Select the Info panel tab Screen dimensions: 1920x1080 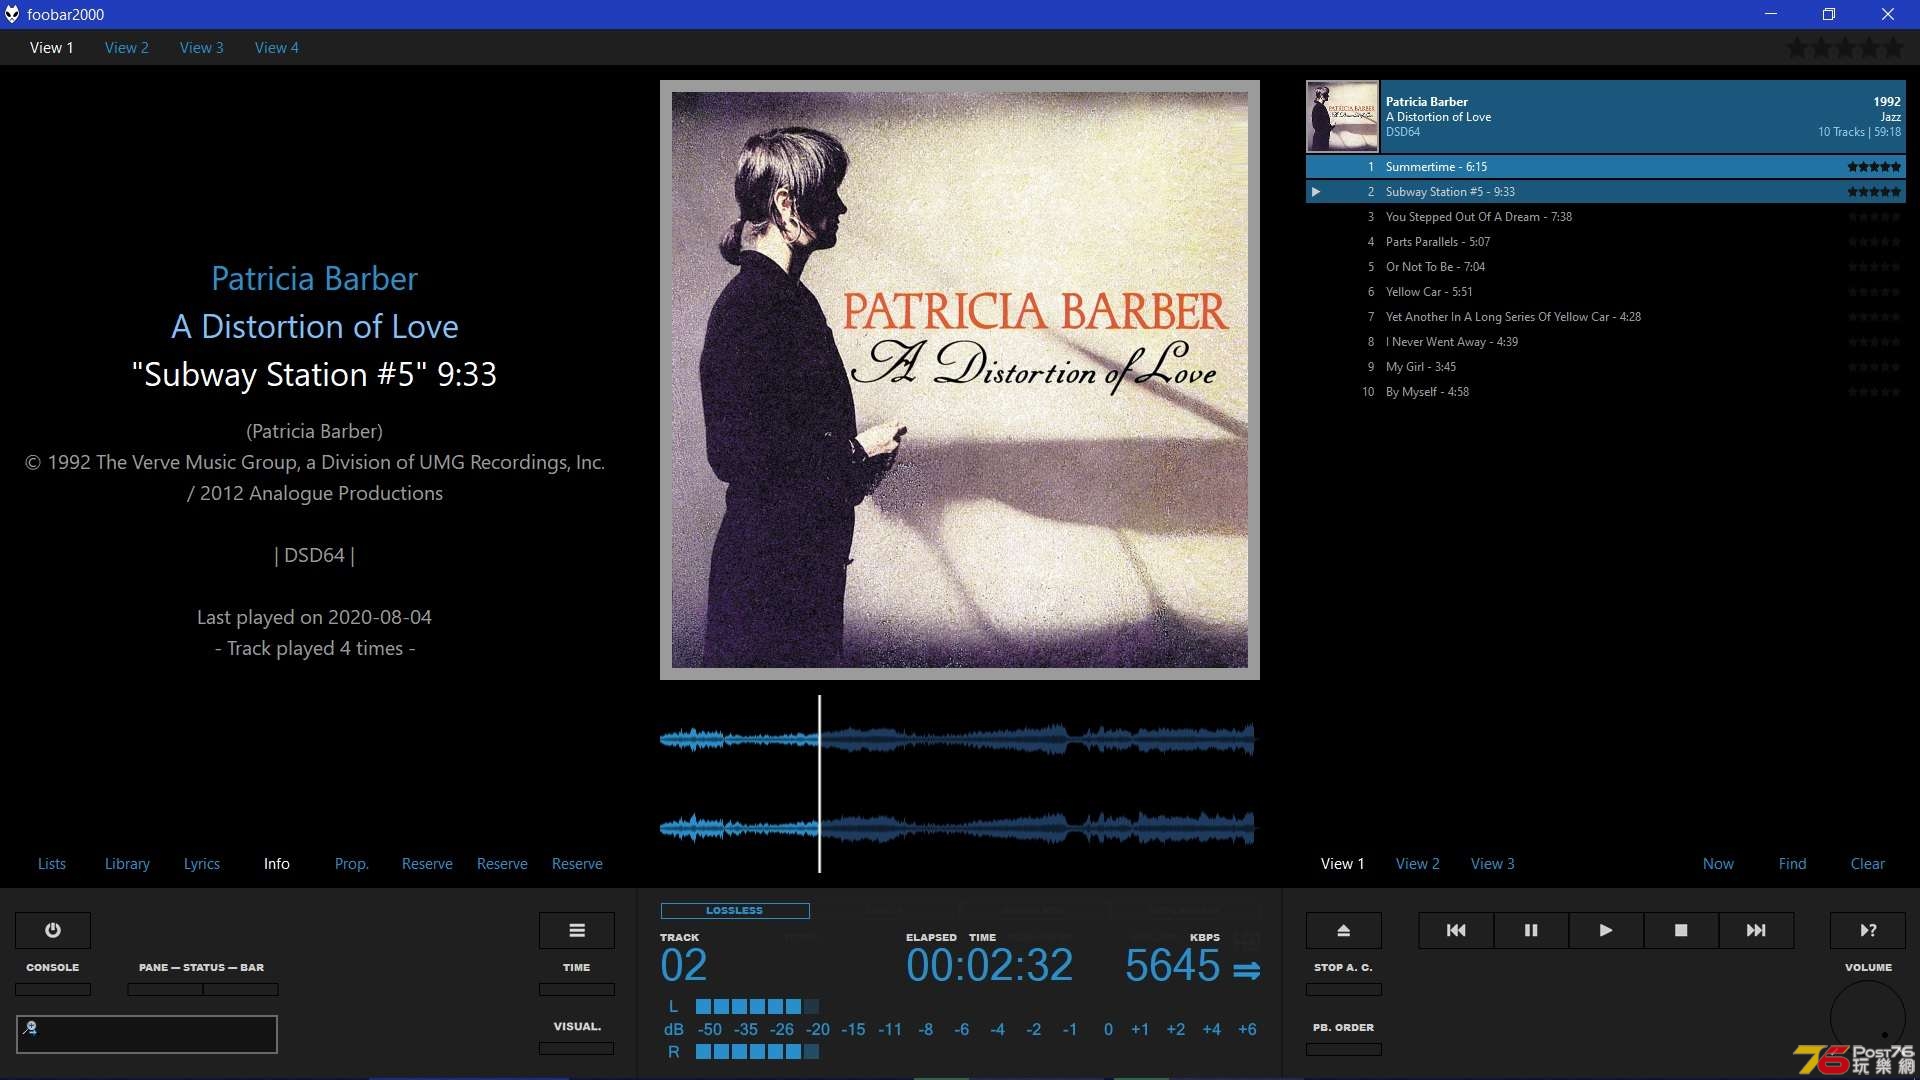coord(277,864)
